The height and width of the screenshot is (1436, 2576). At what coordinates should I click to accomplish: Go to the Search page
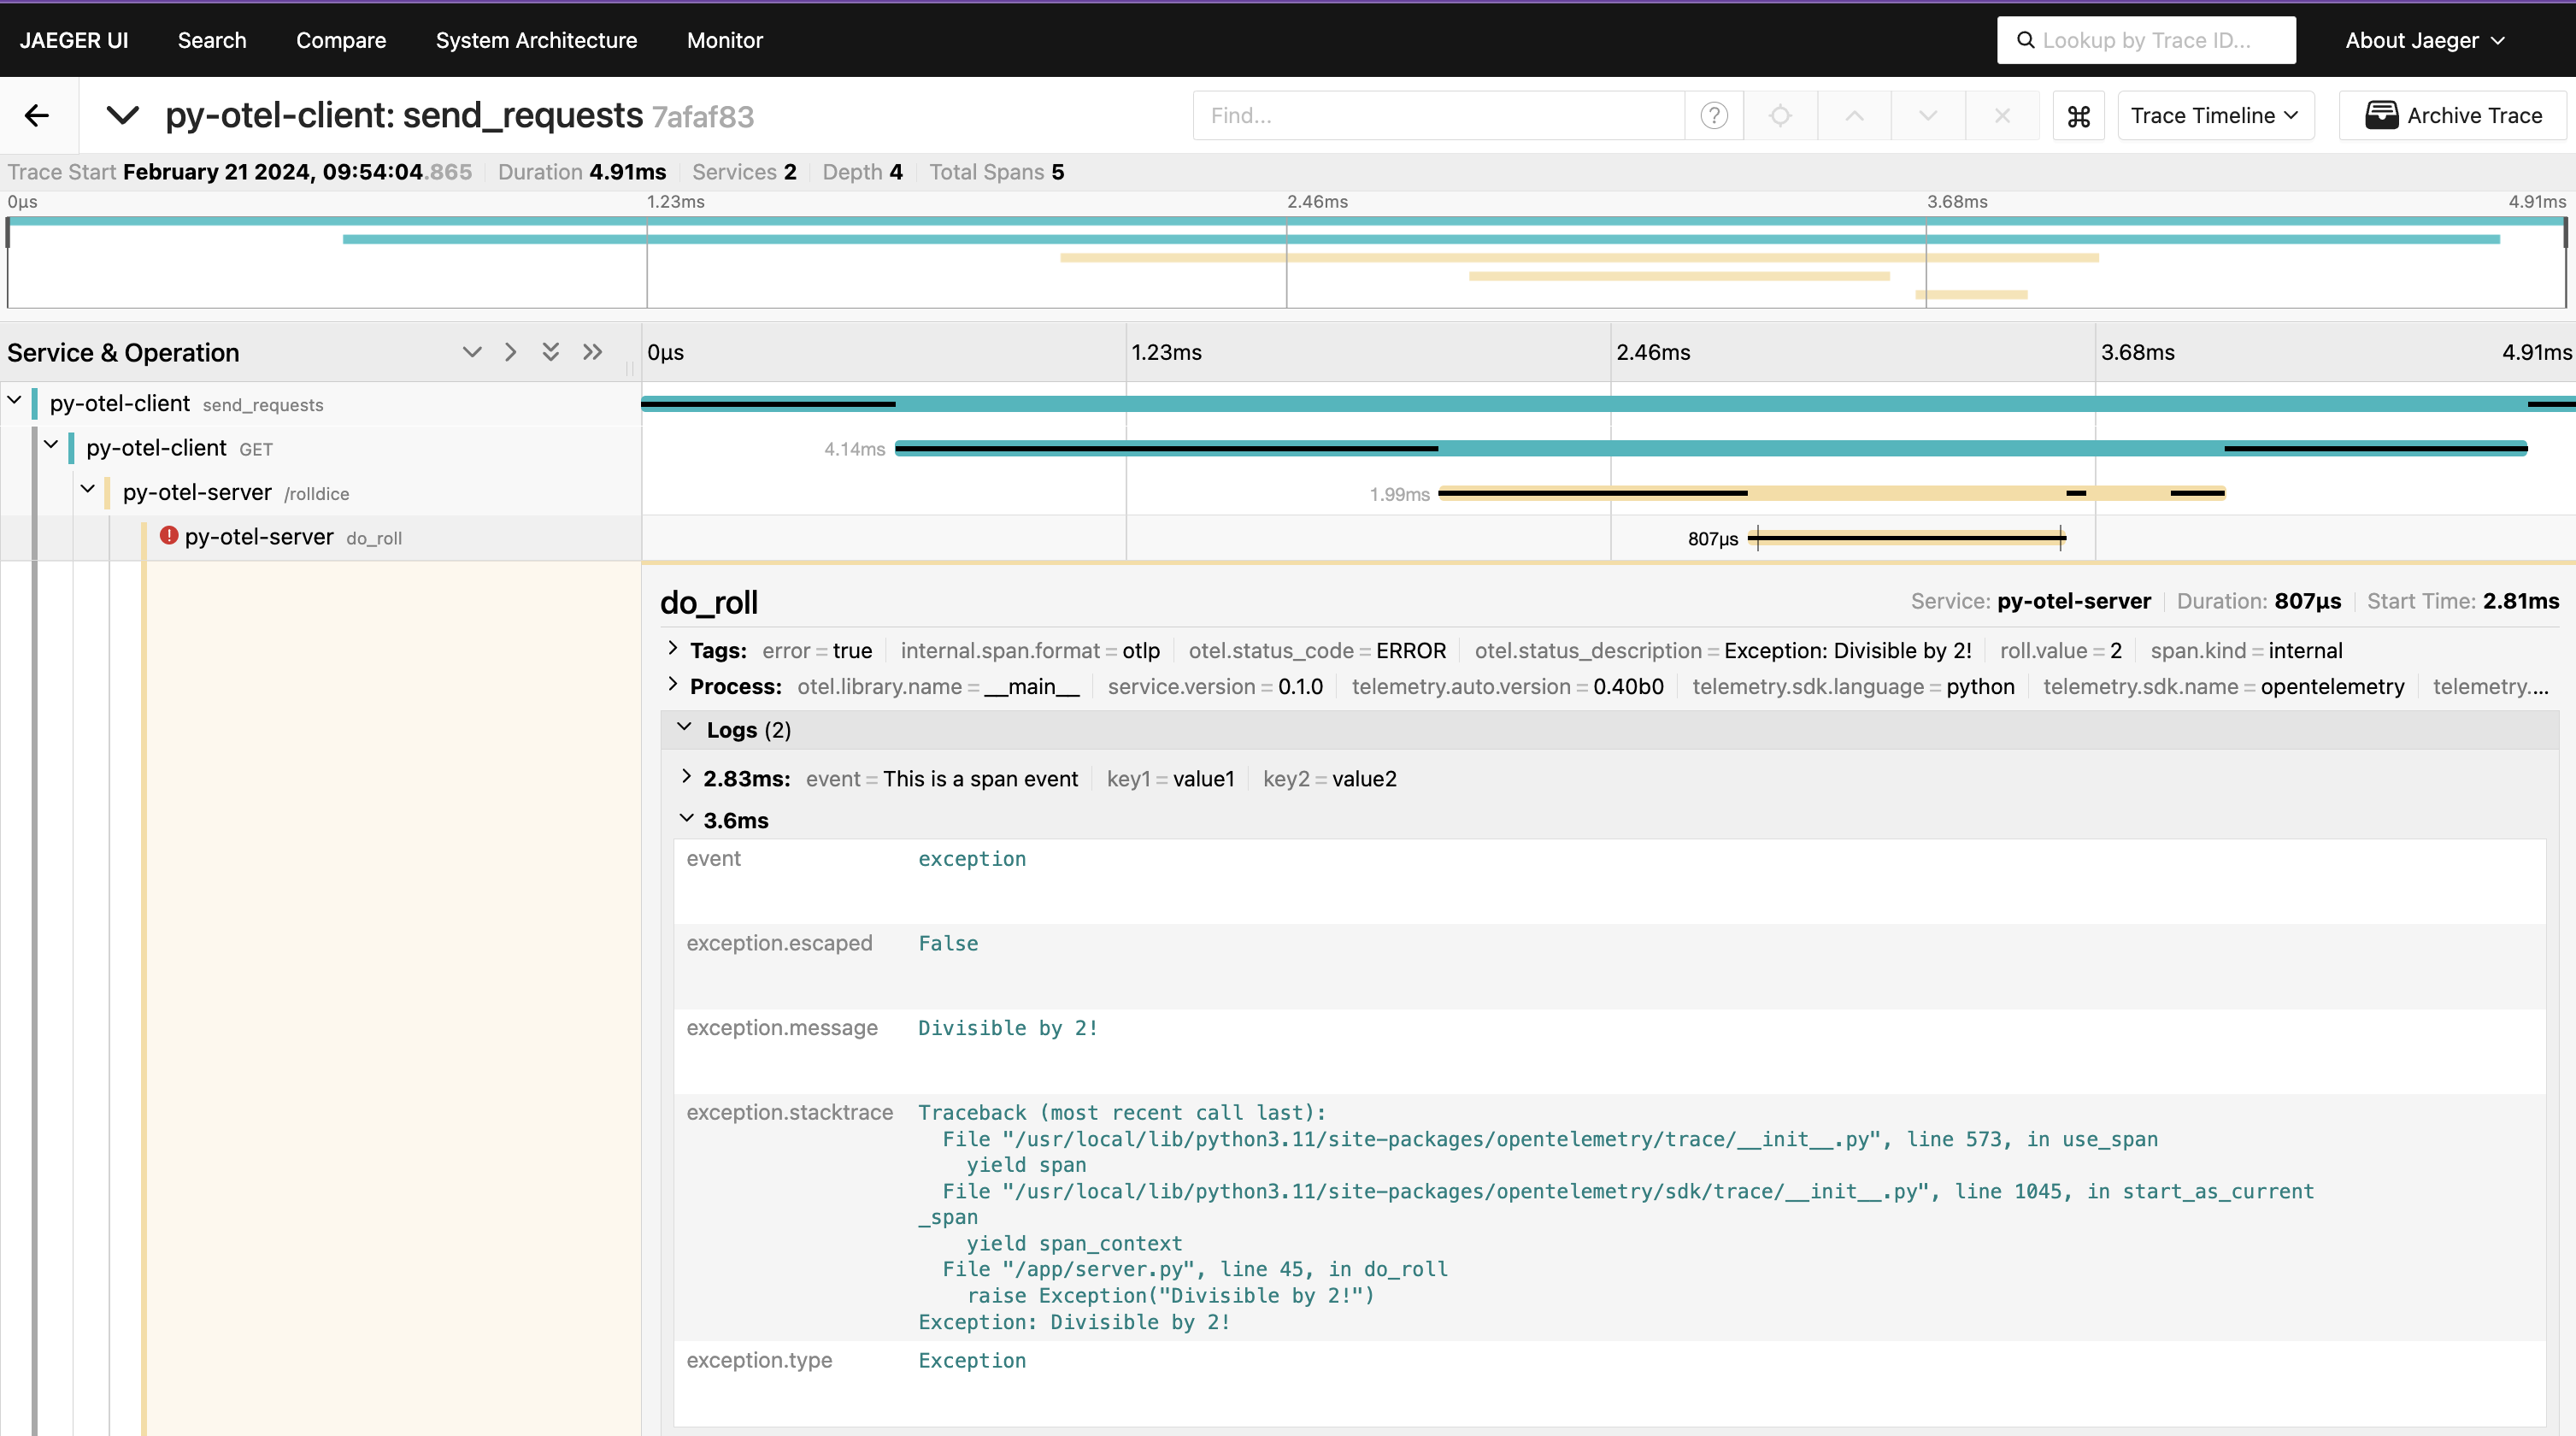[211, 40]
